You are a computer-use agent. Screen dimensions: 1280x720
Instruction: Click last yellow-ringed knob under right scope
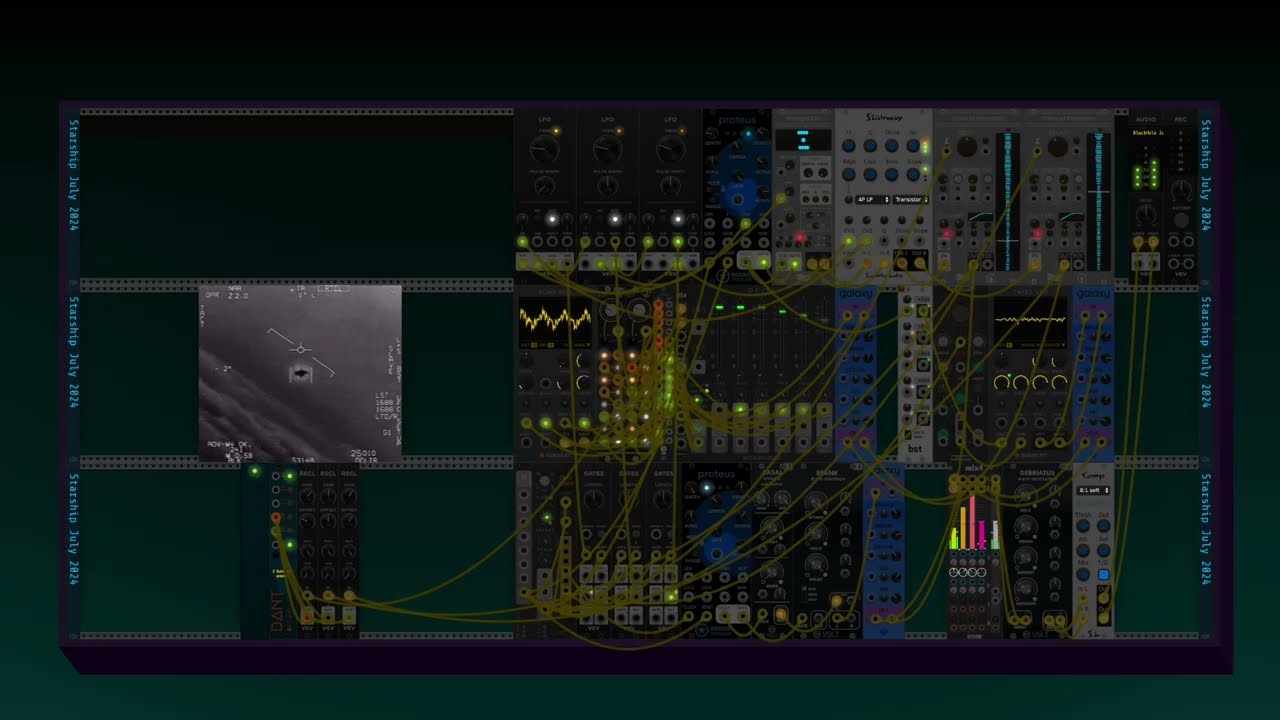point(1058,383)
